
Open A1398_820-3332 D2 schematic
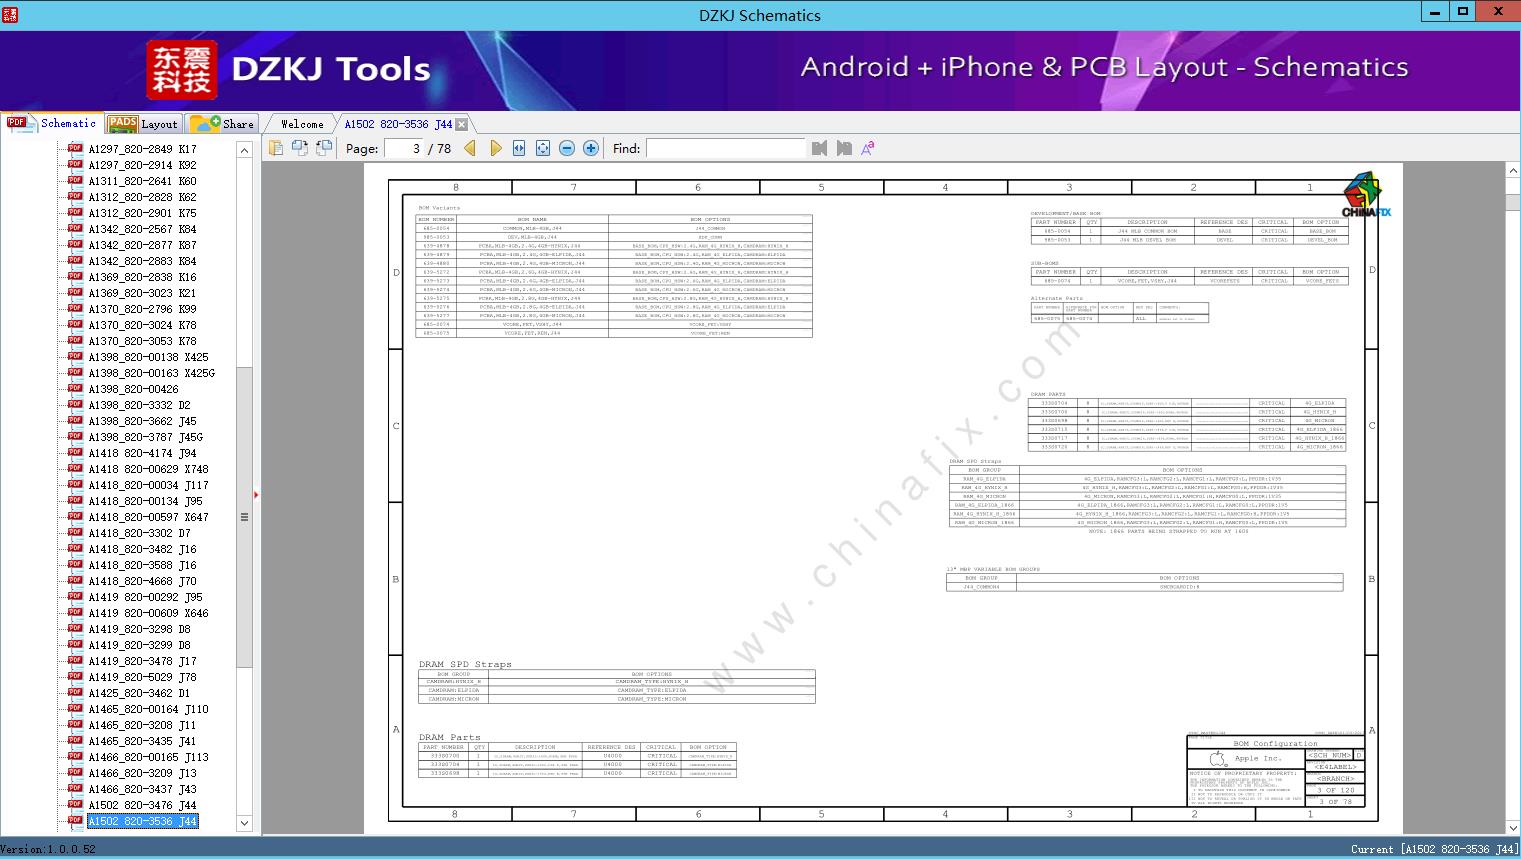(139, 405)
